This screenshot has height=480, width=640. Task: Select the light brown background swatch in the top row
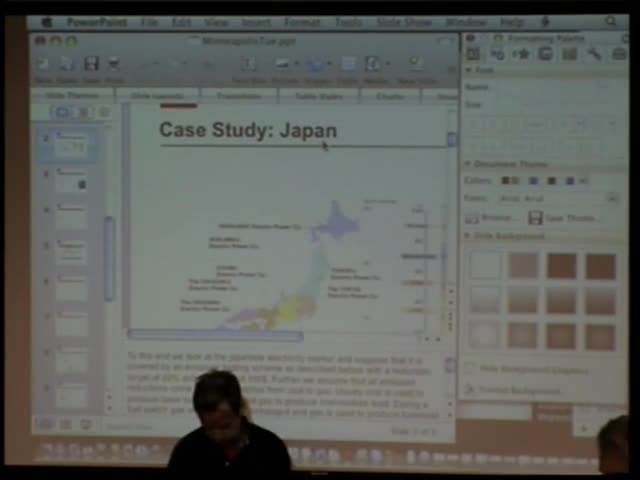pyautogui.click(x=523, y=266)
